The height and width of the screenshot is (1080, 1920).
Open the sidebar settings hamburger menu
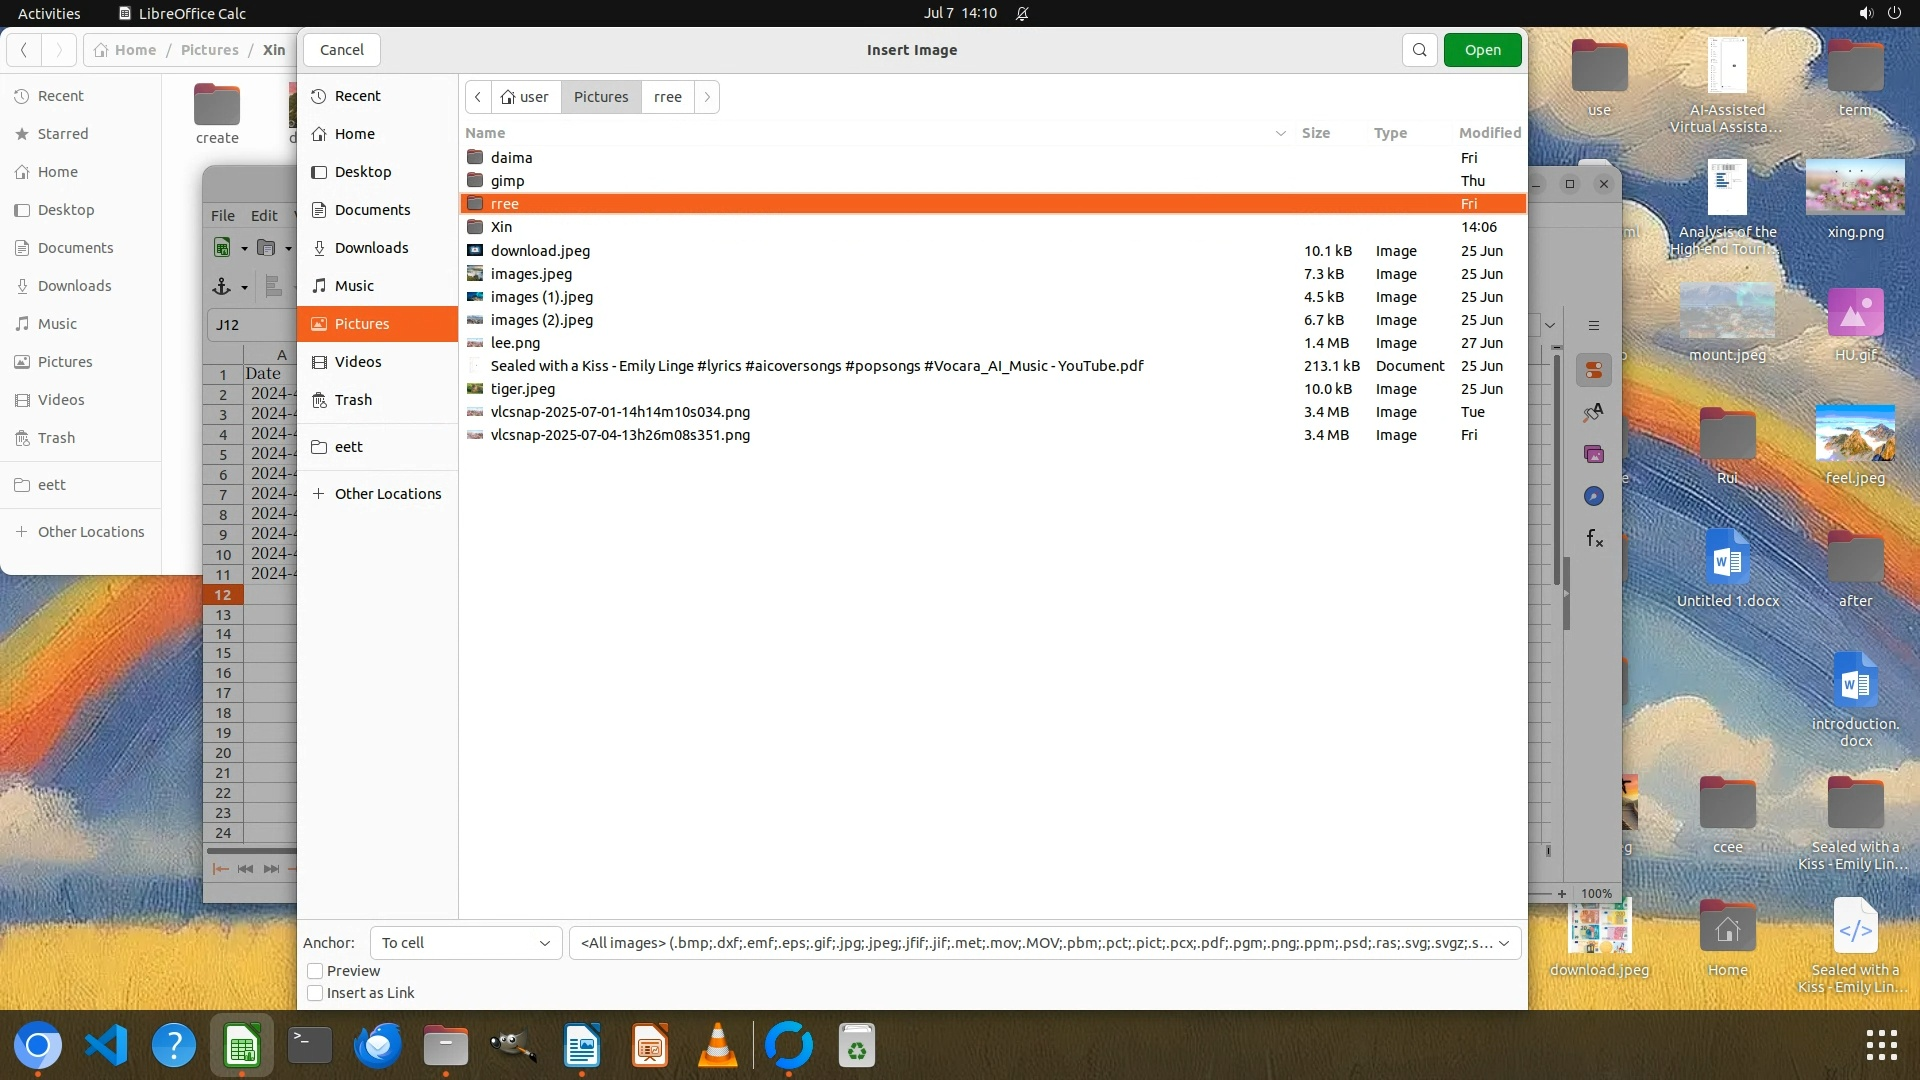(1594, 326)
